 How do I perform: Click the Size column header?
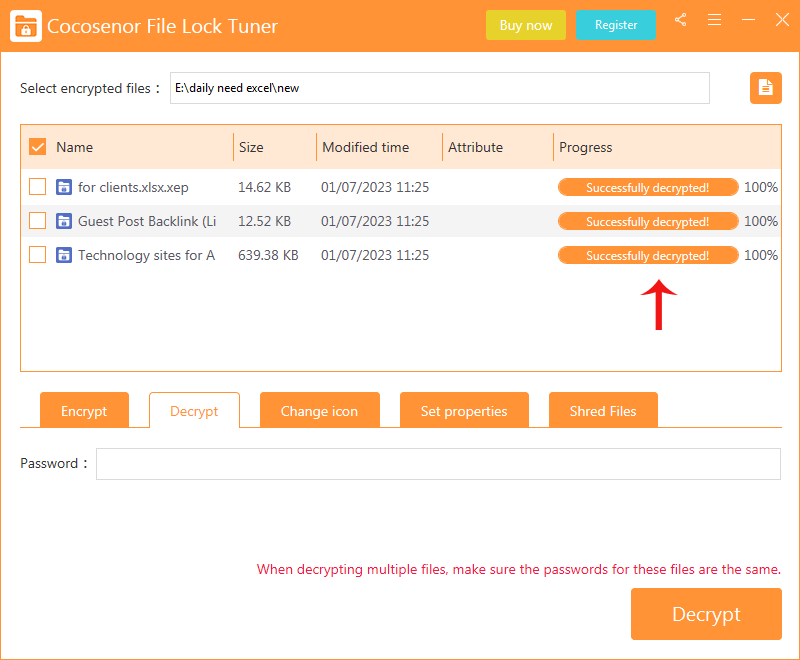(x=251, y=147)
